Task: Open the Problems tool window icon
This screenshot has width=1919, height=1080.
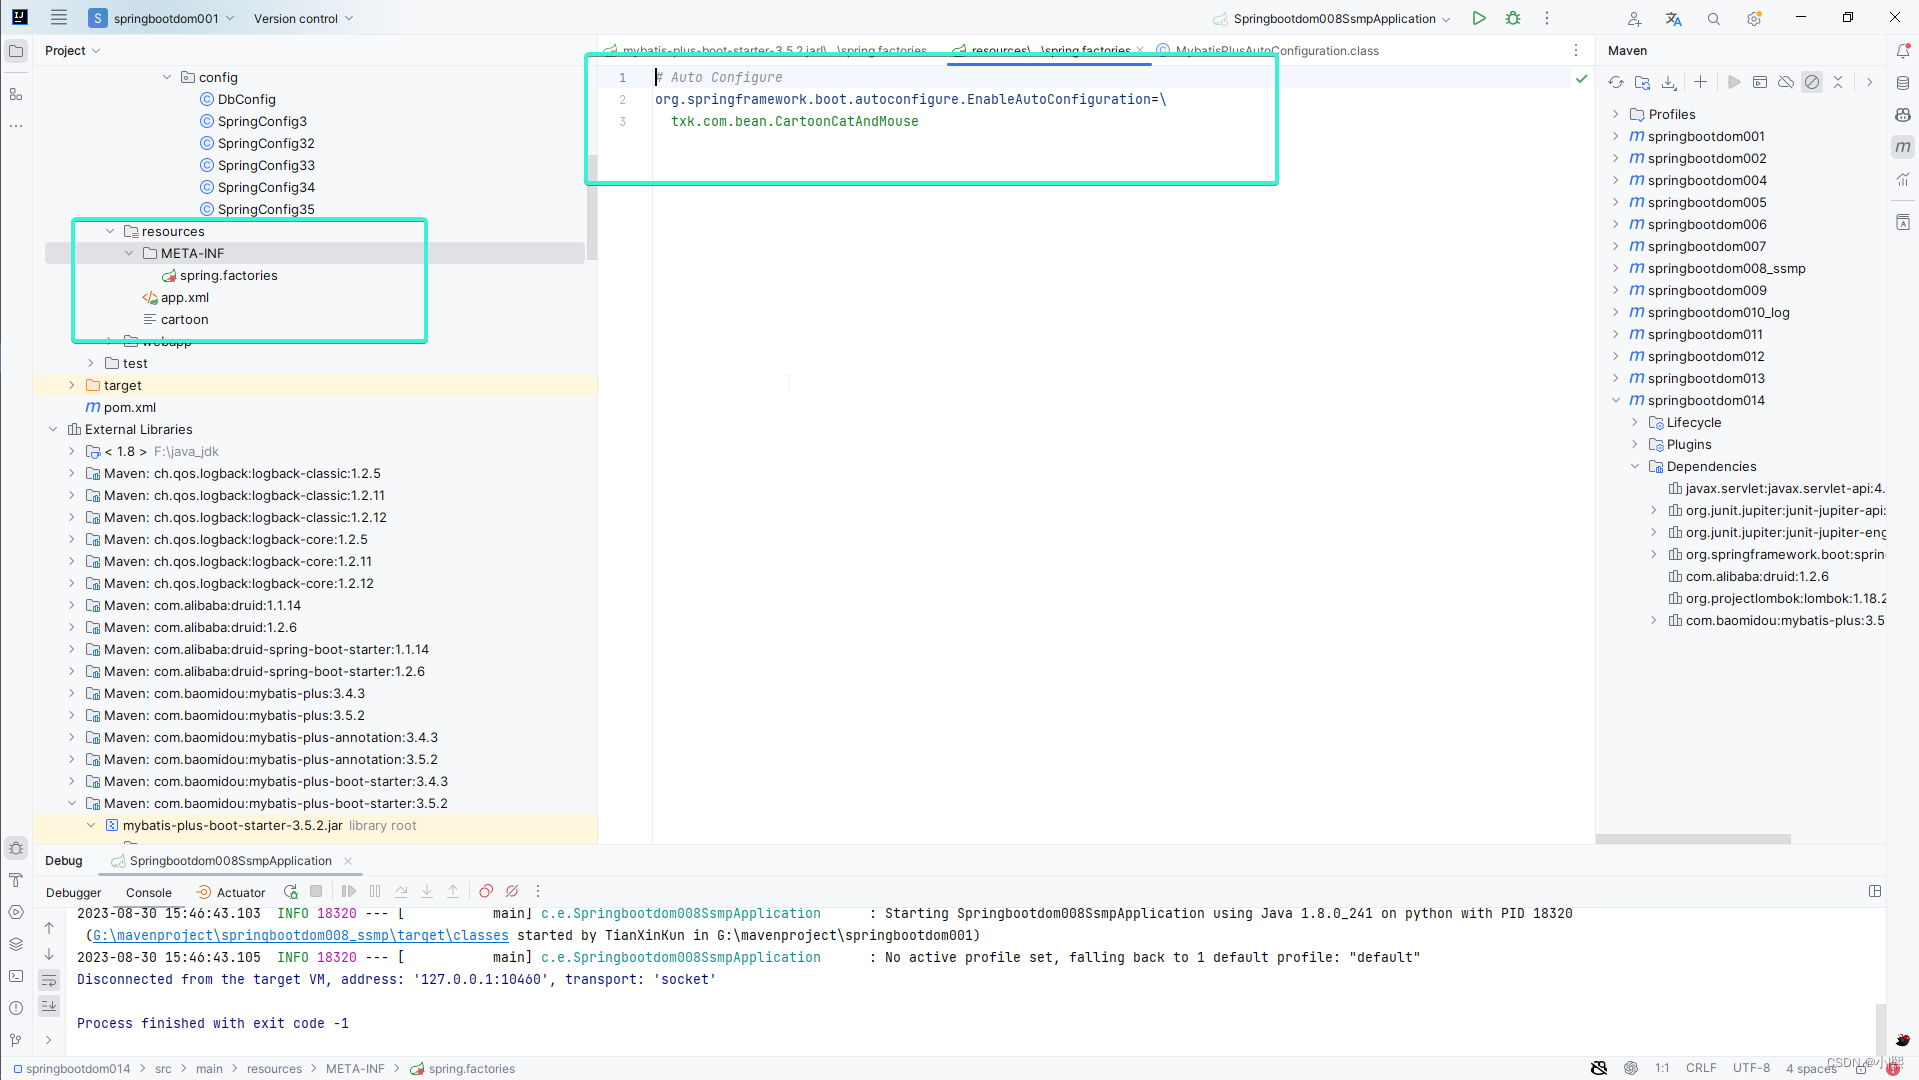Action: click(16, 1008)
